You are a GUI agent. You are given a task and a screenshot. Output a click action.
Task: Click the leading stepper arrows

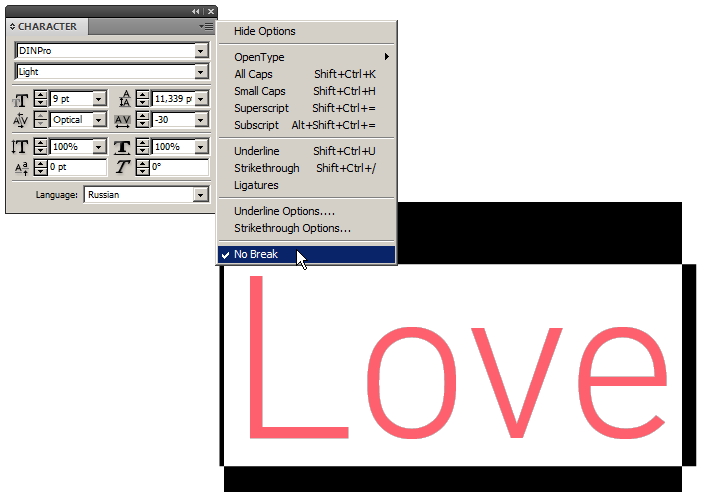click(142, 99)
